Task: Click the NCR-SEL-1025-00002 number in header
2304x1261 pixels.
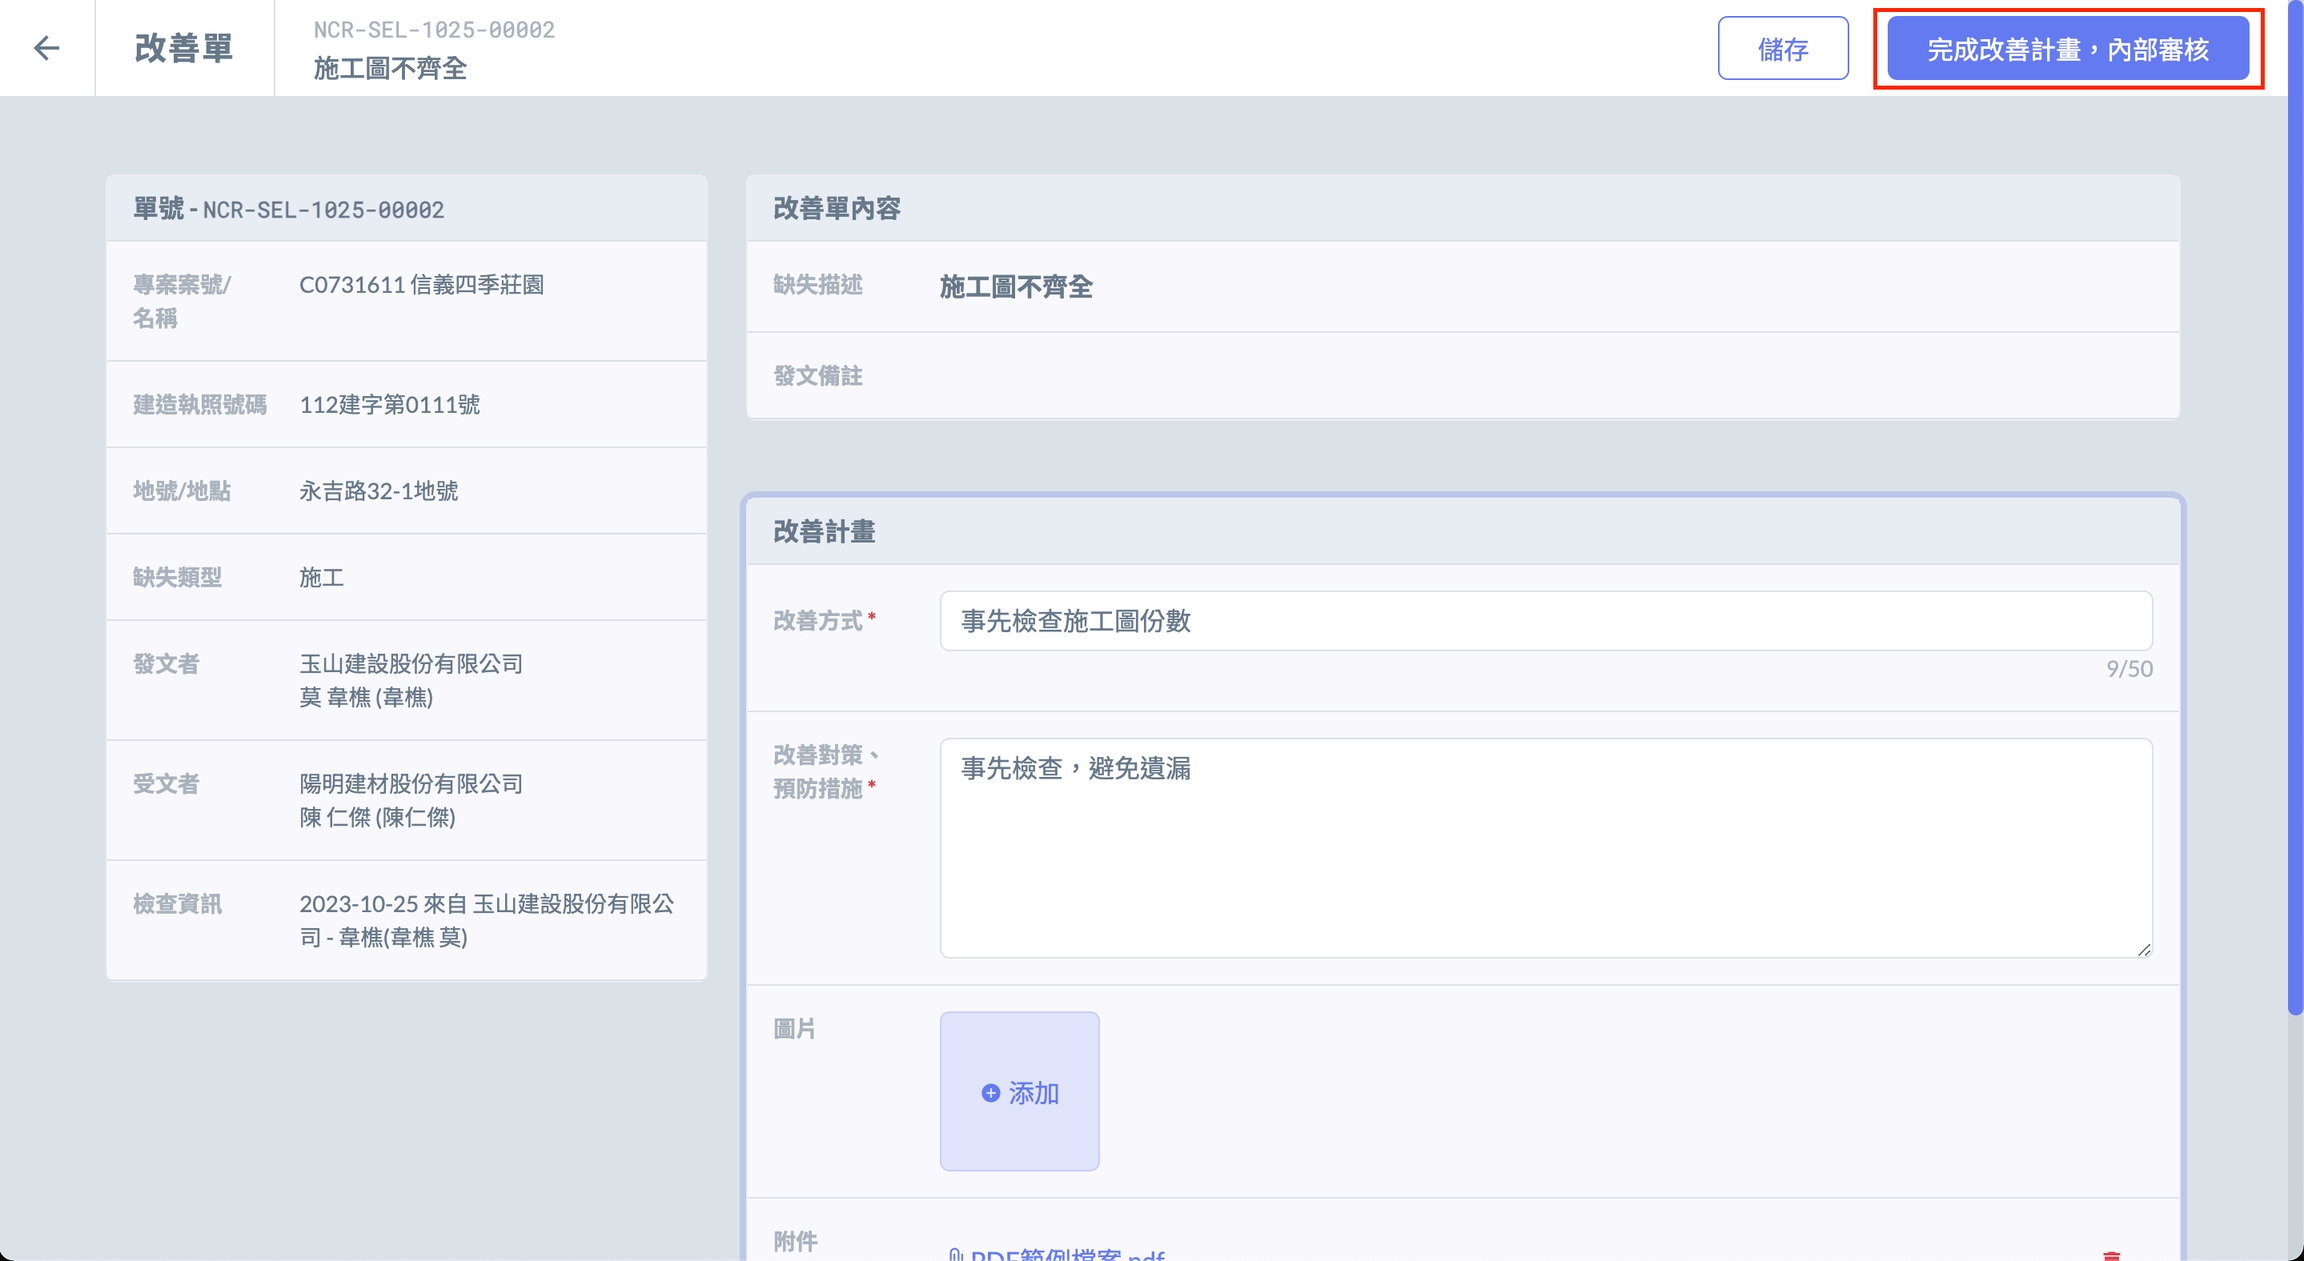Action: [434, 30]
